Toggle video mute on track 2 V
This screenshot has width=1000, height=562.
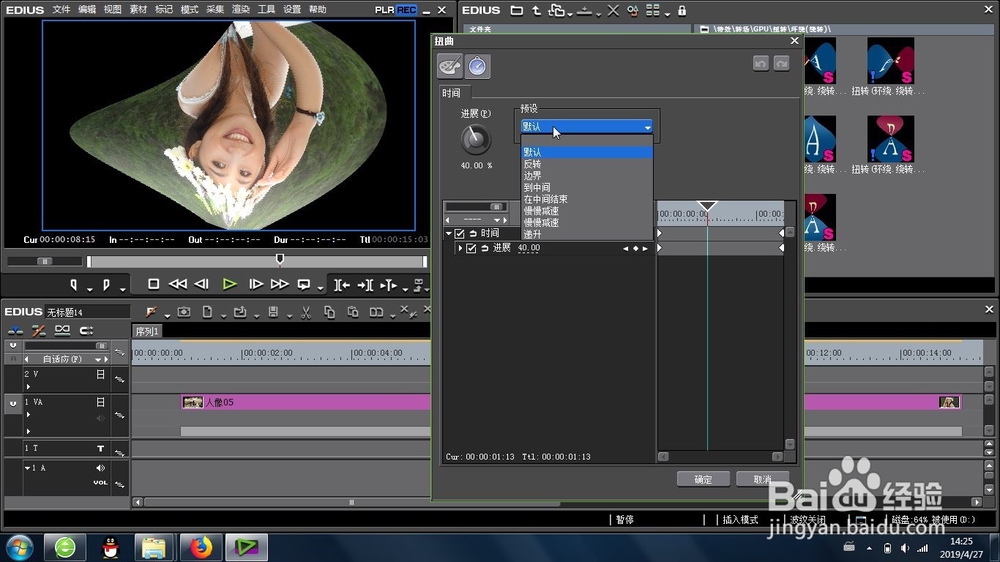(100, 374)
